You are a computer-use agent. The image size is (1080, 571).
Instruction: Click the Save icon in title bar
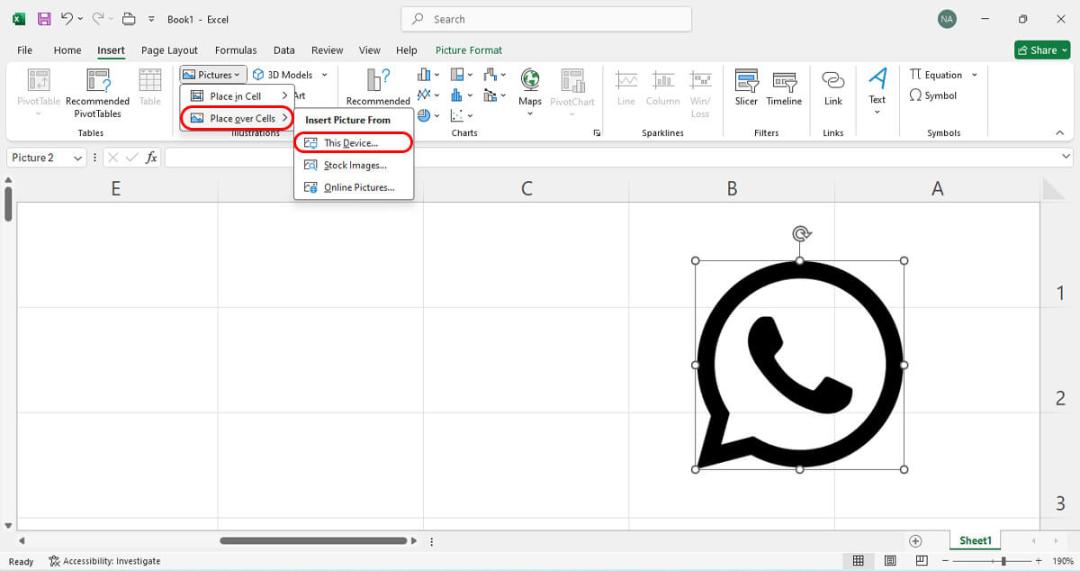click(44, 19)
